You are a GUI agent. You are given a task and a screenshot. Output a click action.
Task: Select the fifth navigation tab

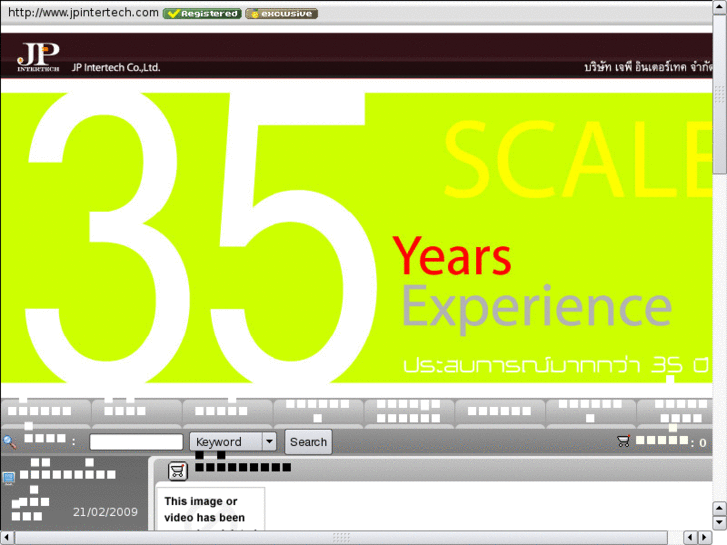click(x=409, y=411)
